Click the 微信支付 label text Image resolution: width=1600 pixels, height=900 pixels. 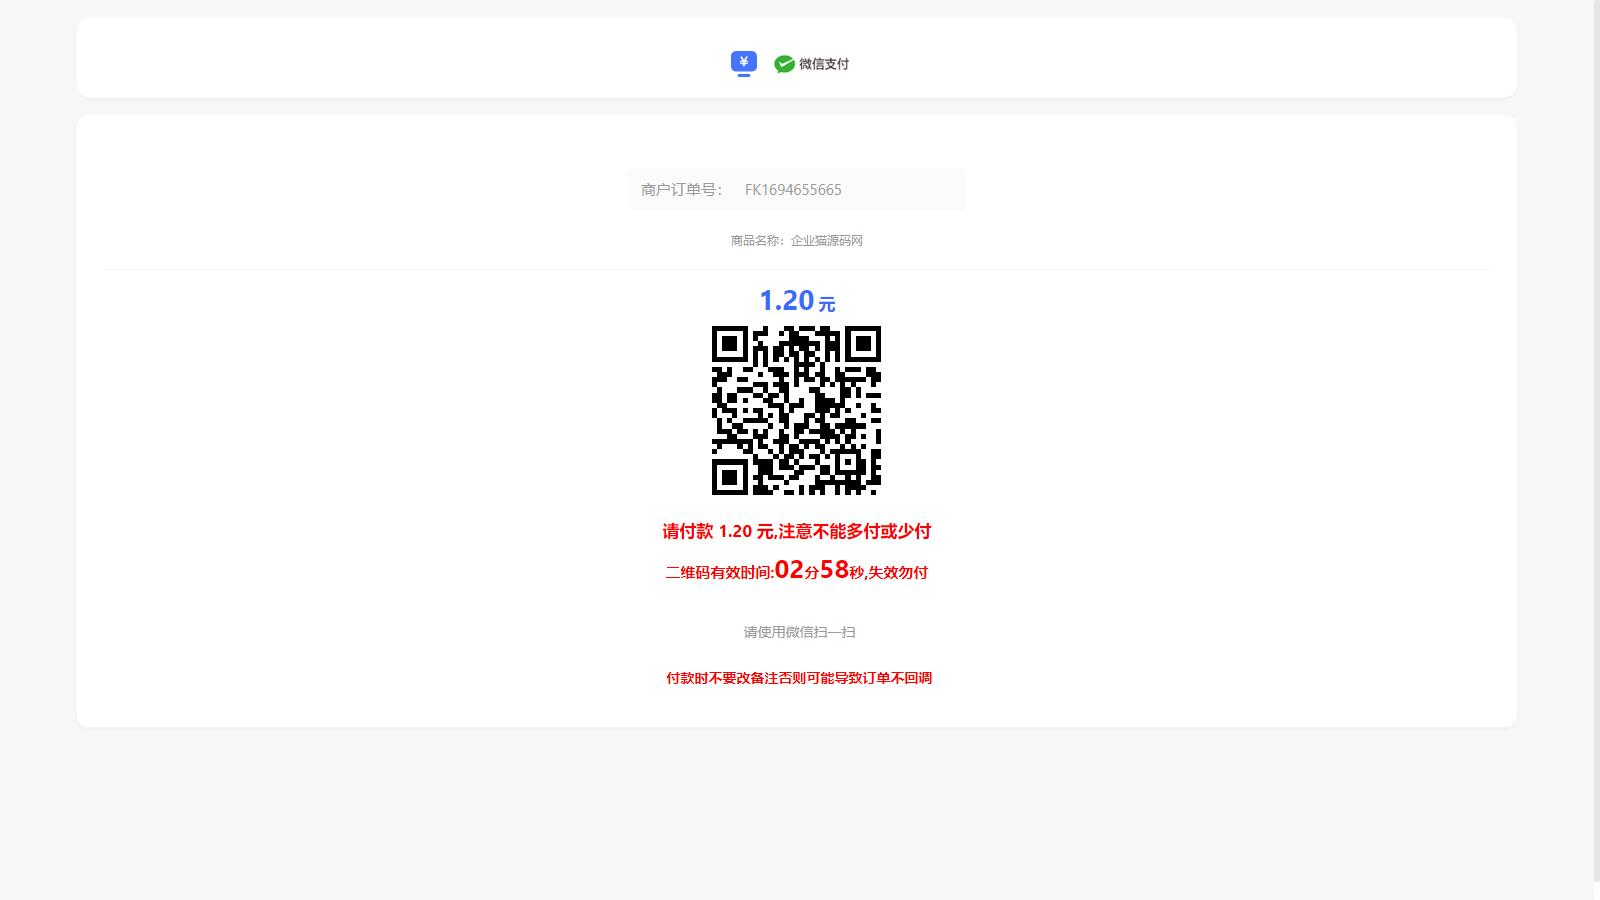(x=824, y=64)
